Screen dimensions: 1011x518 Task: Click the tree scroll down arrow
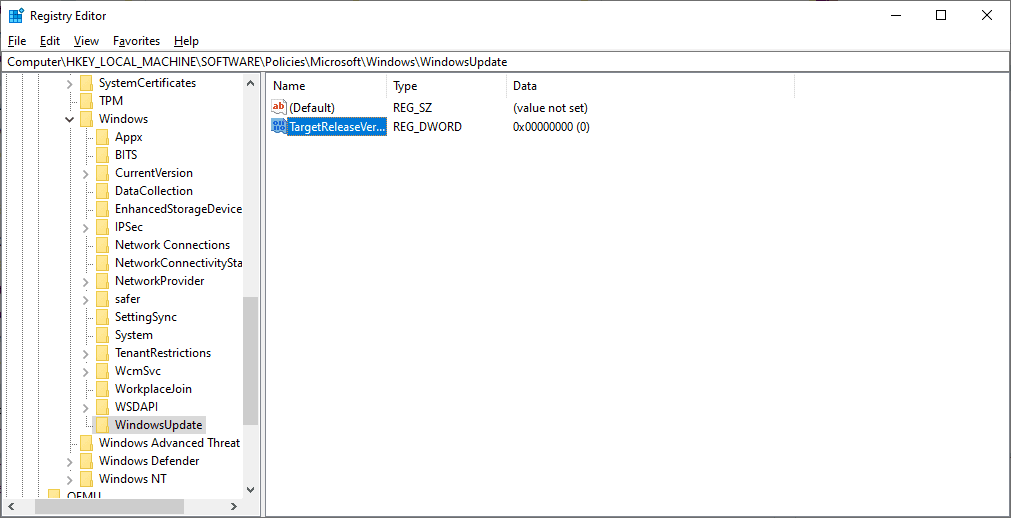[251, 491]
